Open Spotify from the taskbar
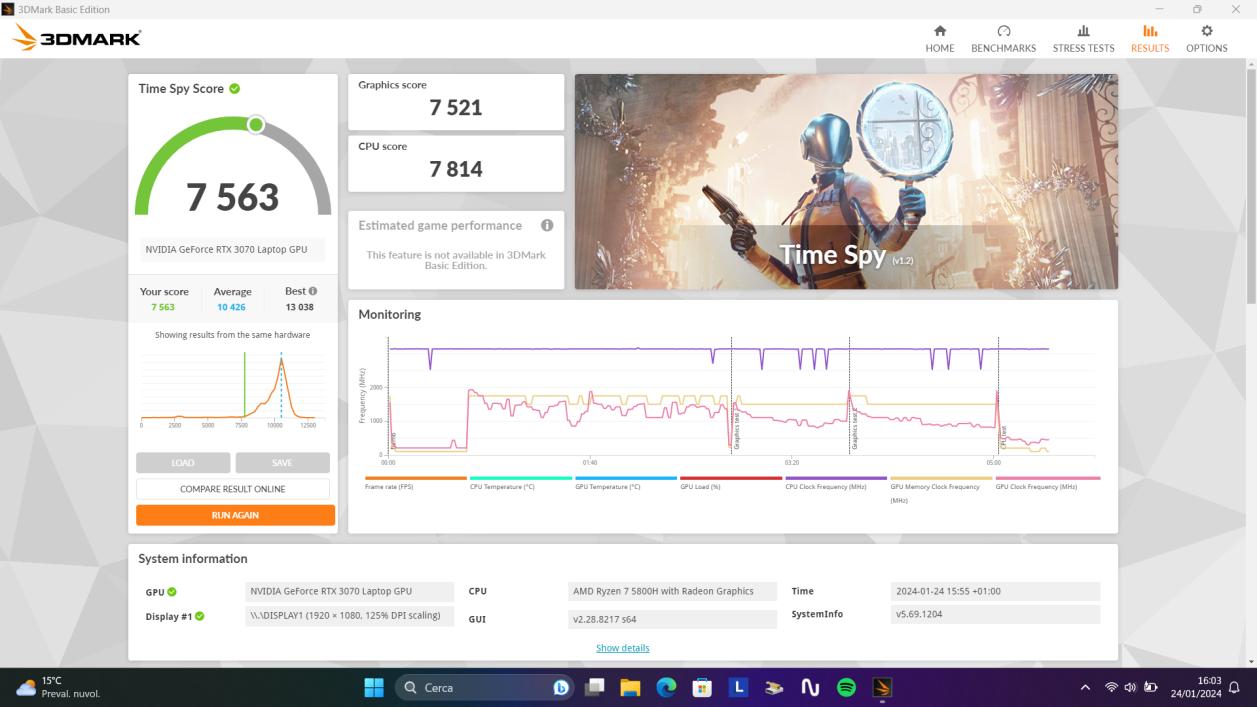The width and height of the screenshot is (1257, 707). (x=845, y=687)
